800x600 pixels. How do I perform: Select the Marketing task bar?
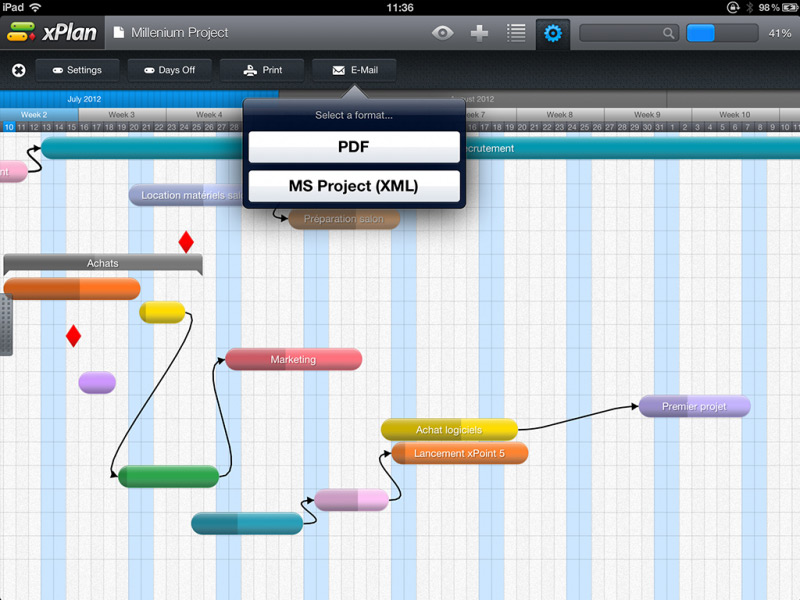[293, 359]
